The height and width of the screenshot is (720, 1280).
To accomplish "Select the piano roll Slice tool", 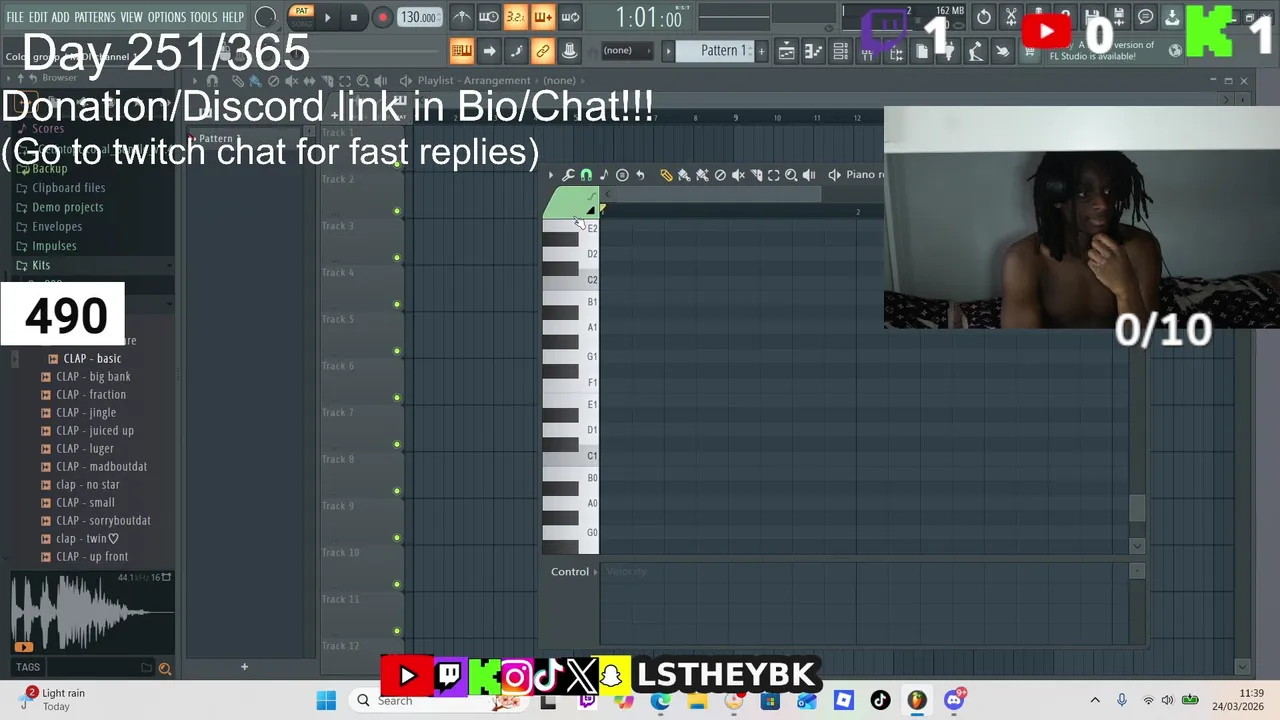I will pyautogui.click(x=756, y=175).
